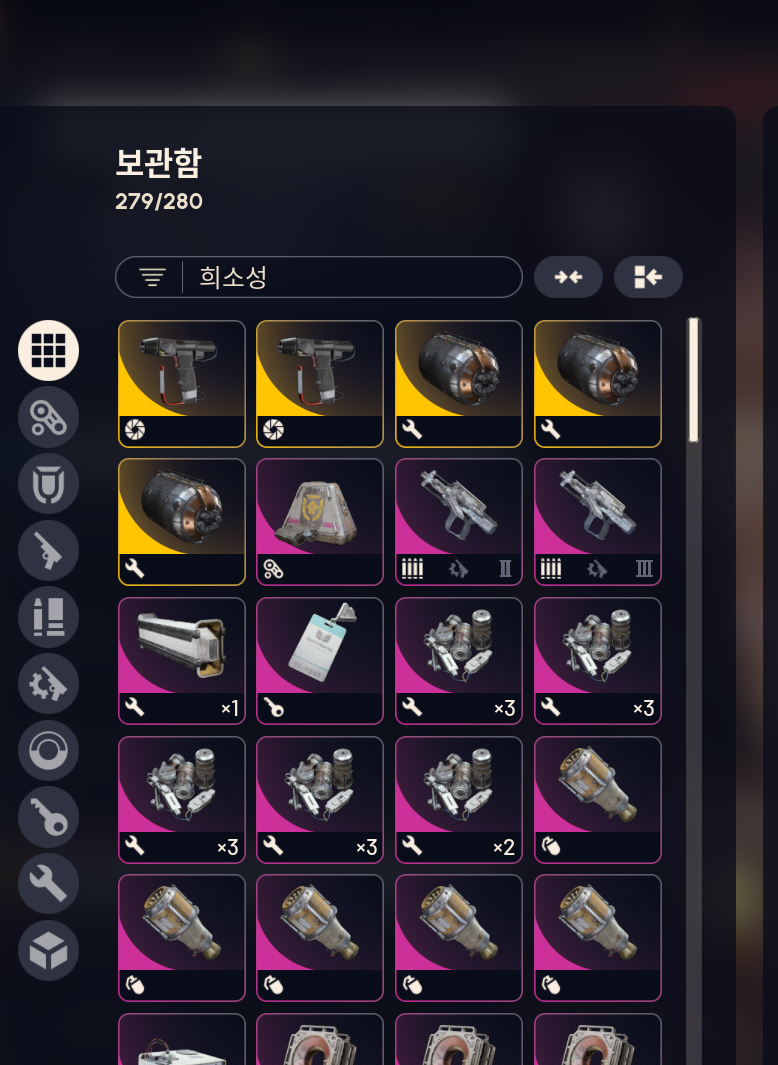
Task: Show only keys via key icon
Action: click(48, 817)
